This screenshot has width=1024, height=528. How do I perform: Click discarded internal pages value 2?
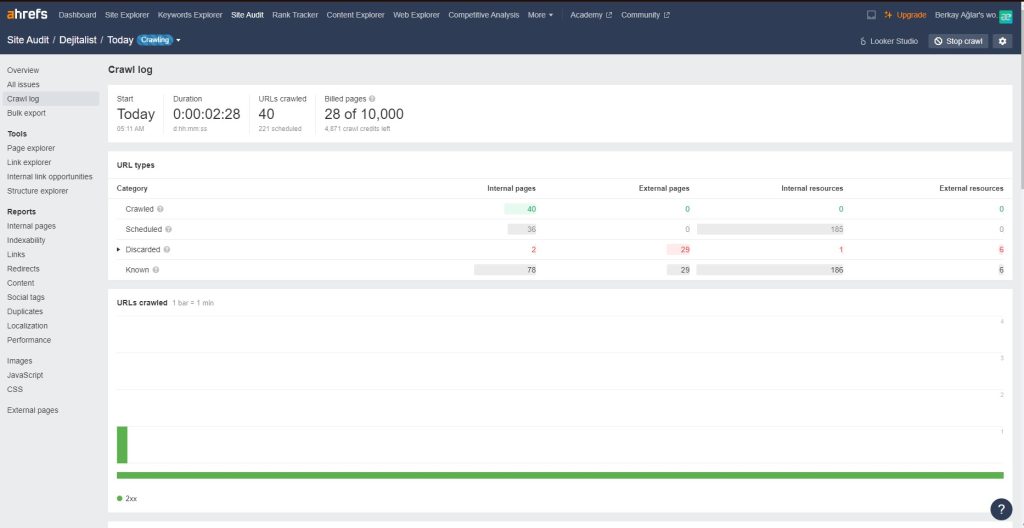click(534, 250)
